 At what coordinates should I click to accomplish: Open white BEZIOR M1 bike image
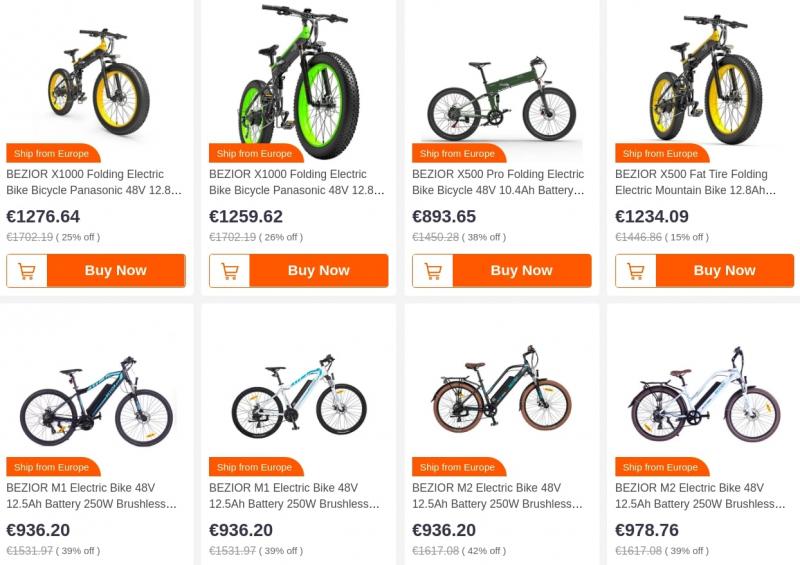[x=300, y=400]
